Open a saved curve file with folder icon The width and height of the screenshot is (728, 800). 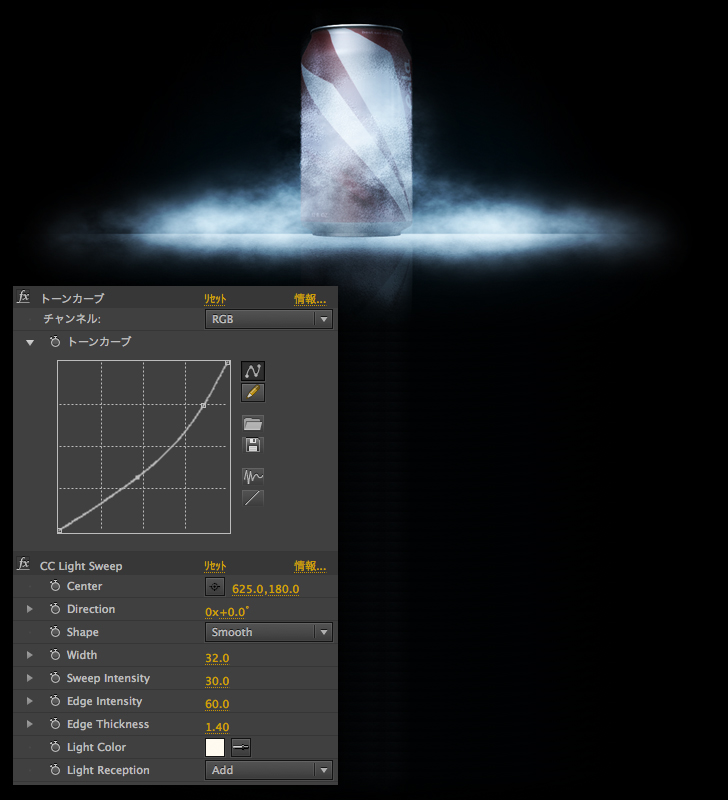[253, 423]
